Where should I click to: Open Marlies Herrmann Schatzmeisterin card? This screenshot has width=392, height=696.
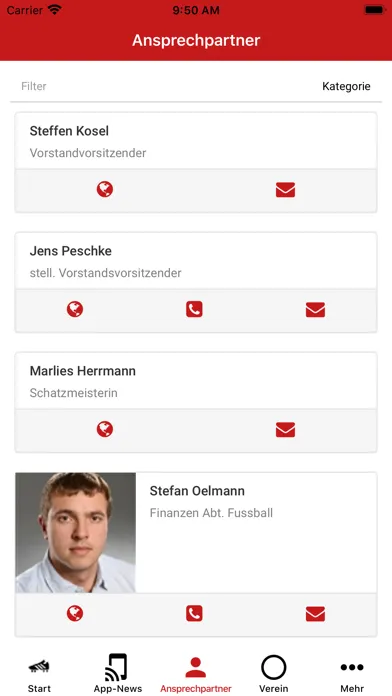point(196,381)
